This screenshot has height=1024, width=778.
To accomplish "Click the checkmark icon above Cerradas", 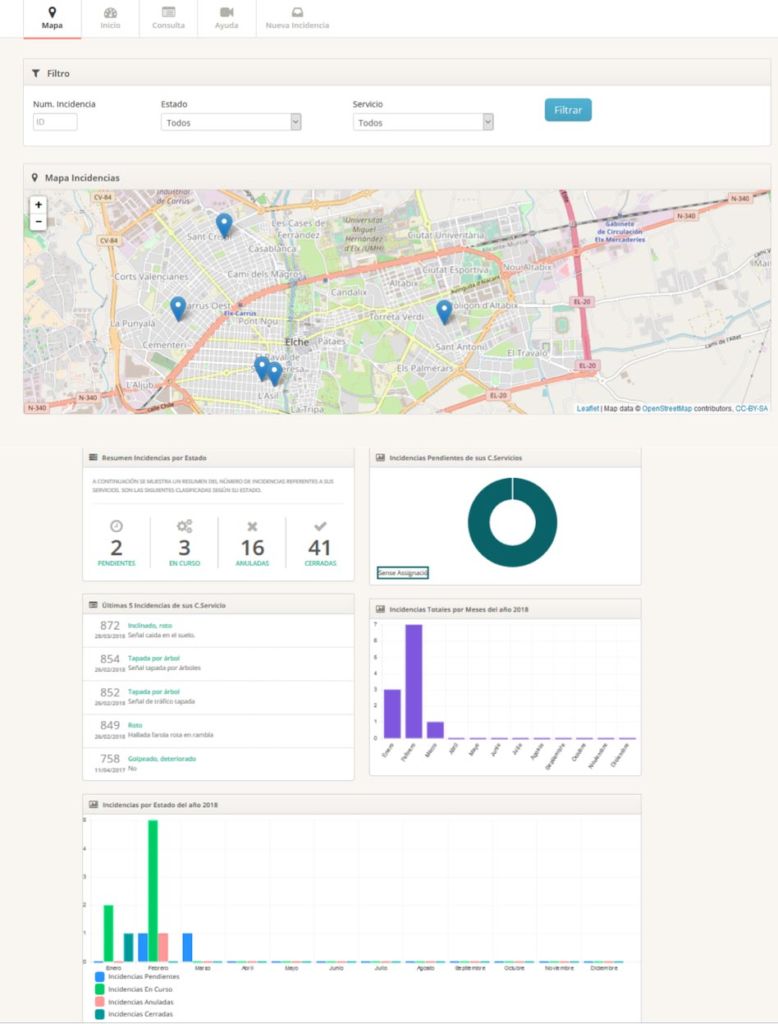I will coord(320,526).
